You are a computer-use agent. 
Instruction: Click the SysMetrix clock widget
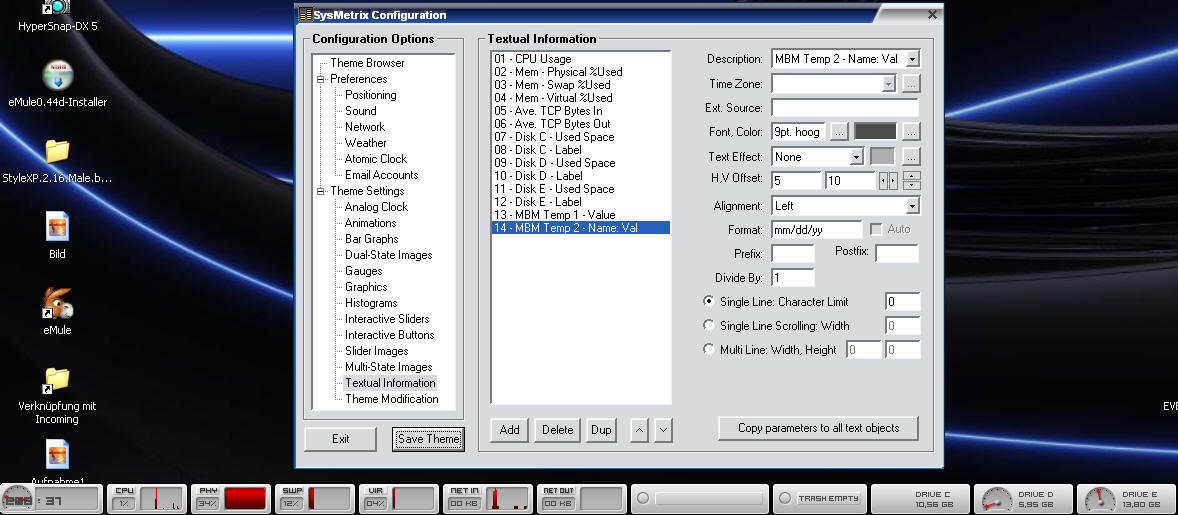click(x=50, y=498)
